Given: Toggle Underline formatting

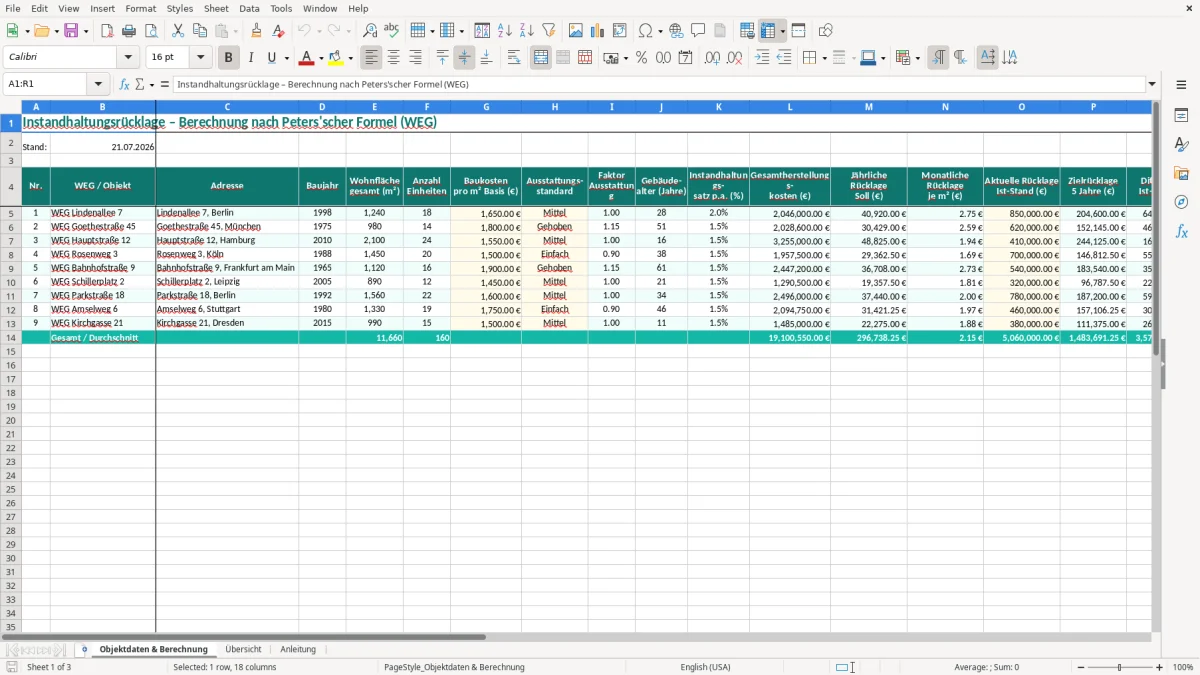Looking at the screenshot, I should coord(271,58).
